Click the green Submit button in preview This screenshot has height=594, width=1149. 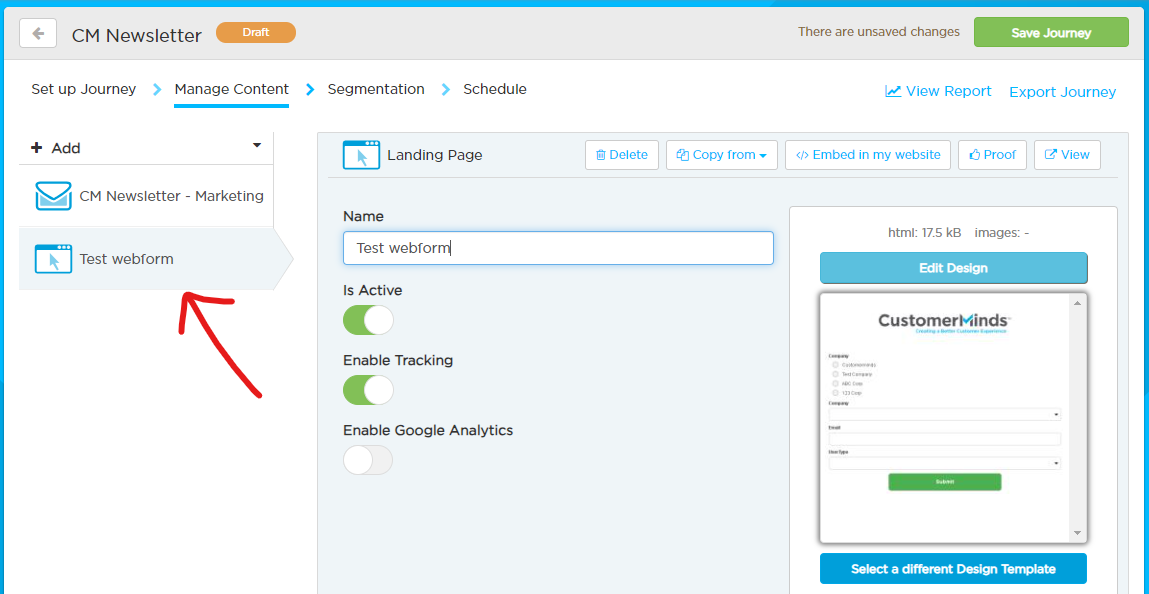click(945, 482)
